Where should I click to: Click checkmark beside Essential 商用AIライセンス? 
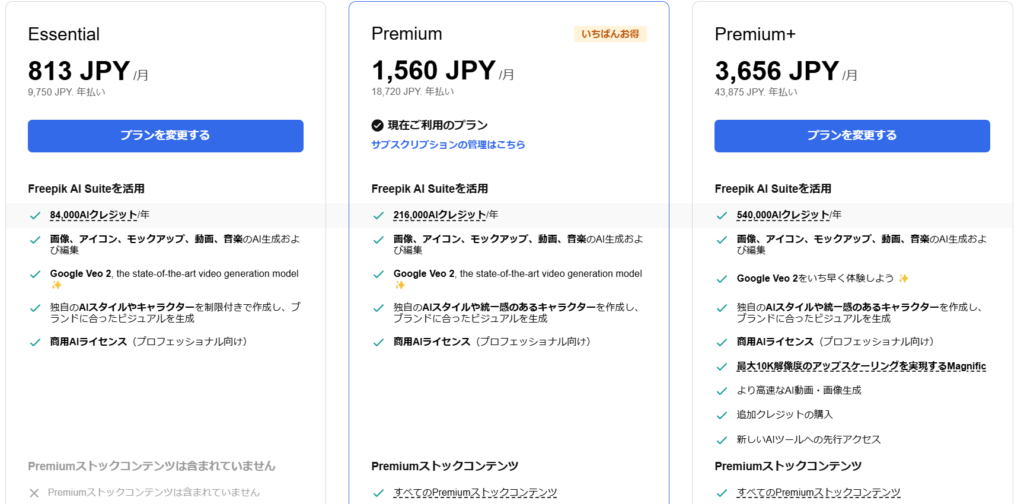point(35,342)
